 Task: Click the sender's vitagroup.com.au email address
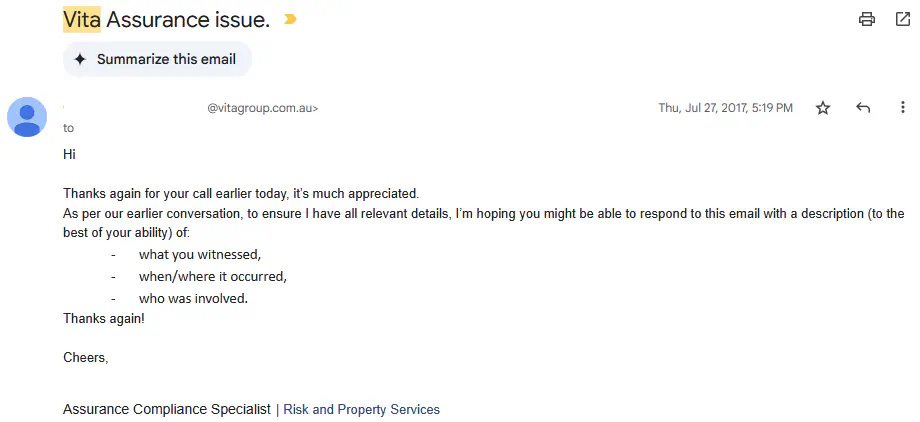tap(262, 108)
